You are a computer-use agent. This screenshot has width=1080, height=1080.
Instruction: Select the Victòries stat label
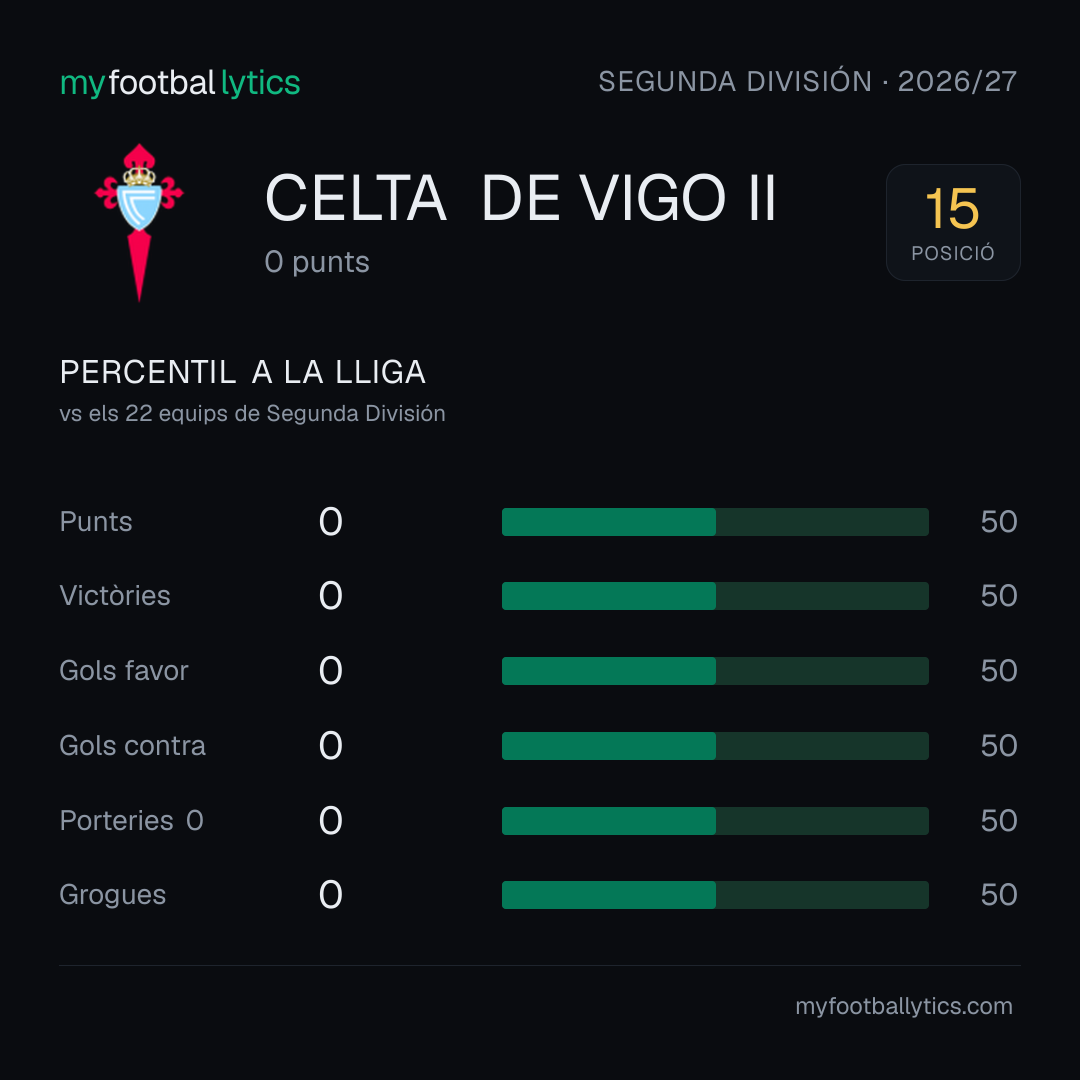115,596
